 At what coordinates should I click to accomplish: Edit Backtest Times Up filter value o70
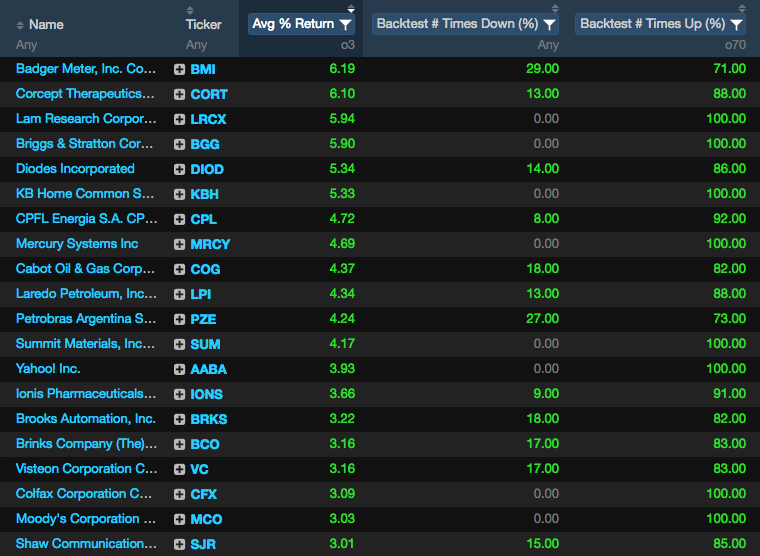(x=735, y=45)
